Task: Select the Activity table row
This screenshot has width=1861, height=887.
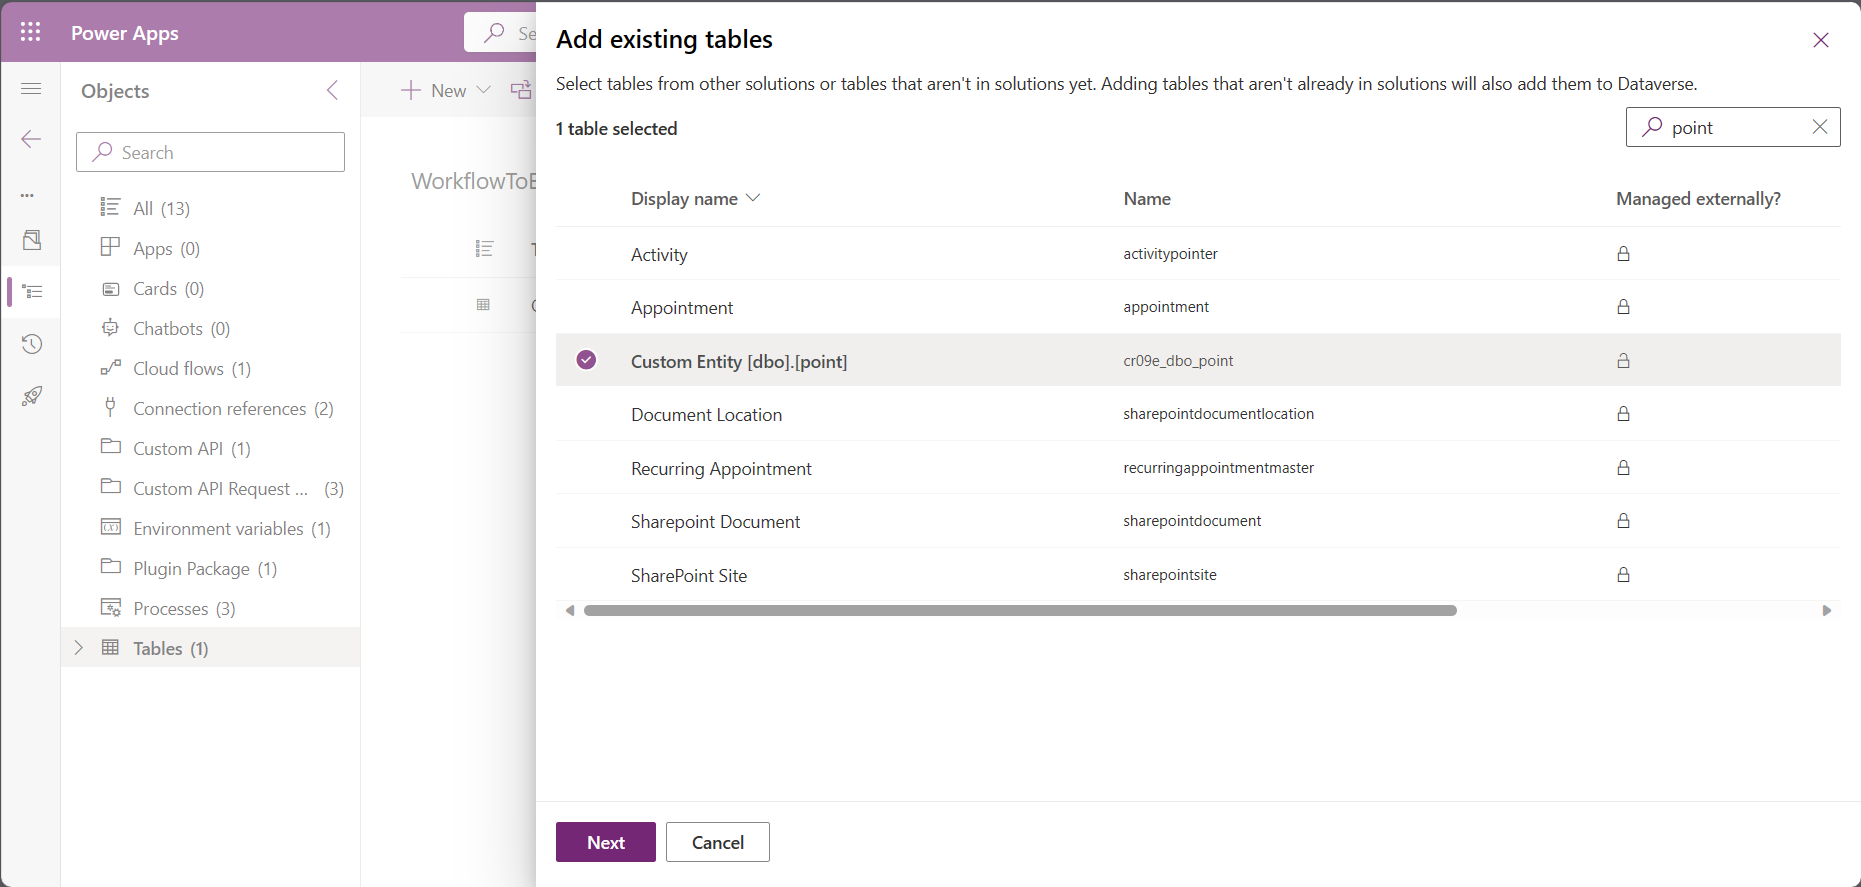Action: click(x=1198, y=254)
